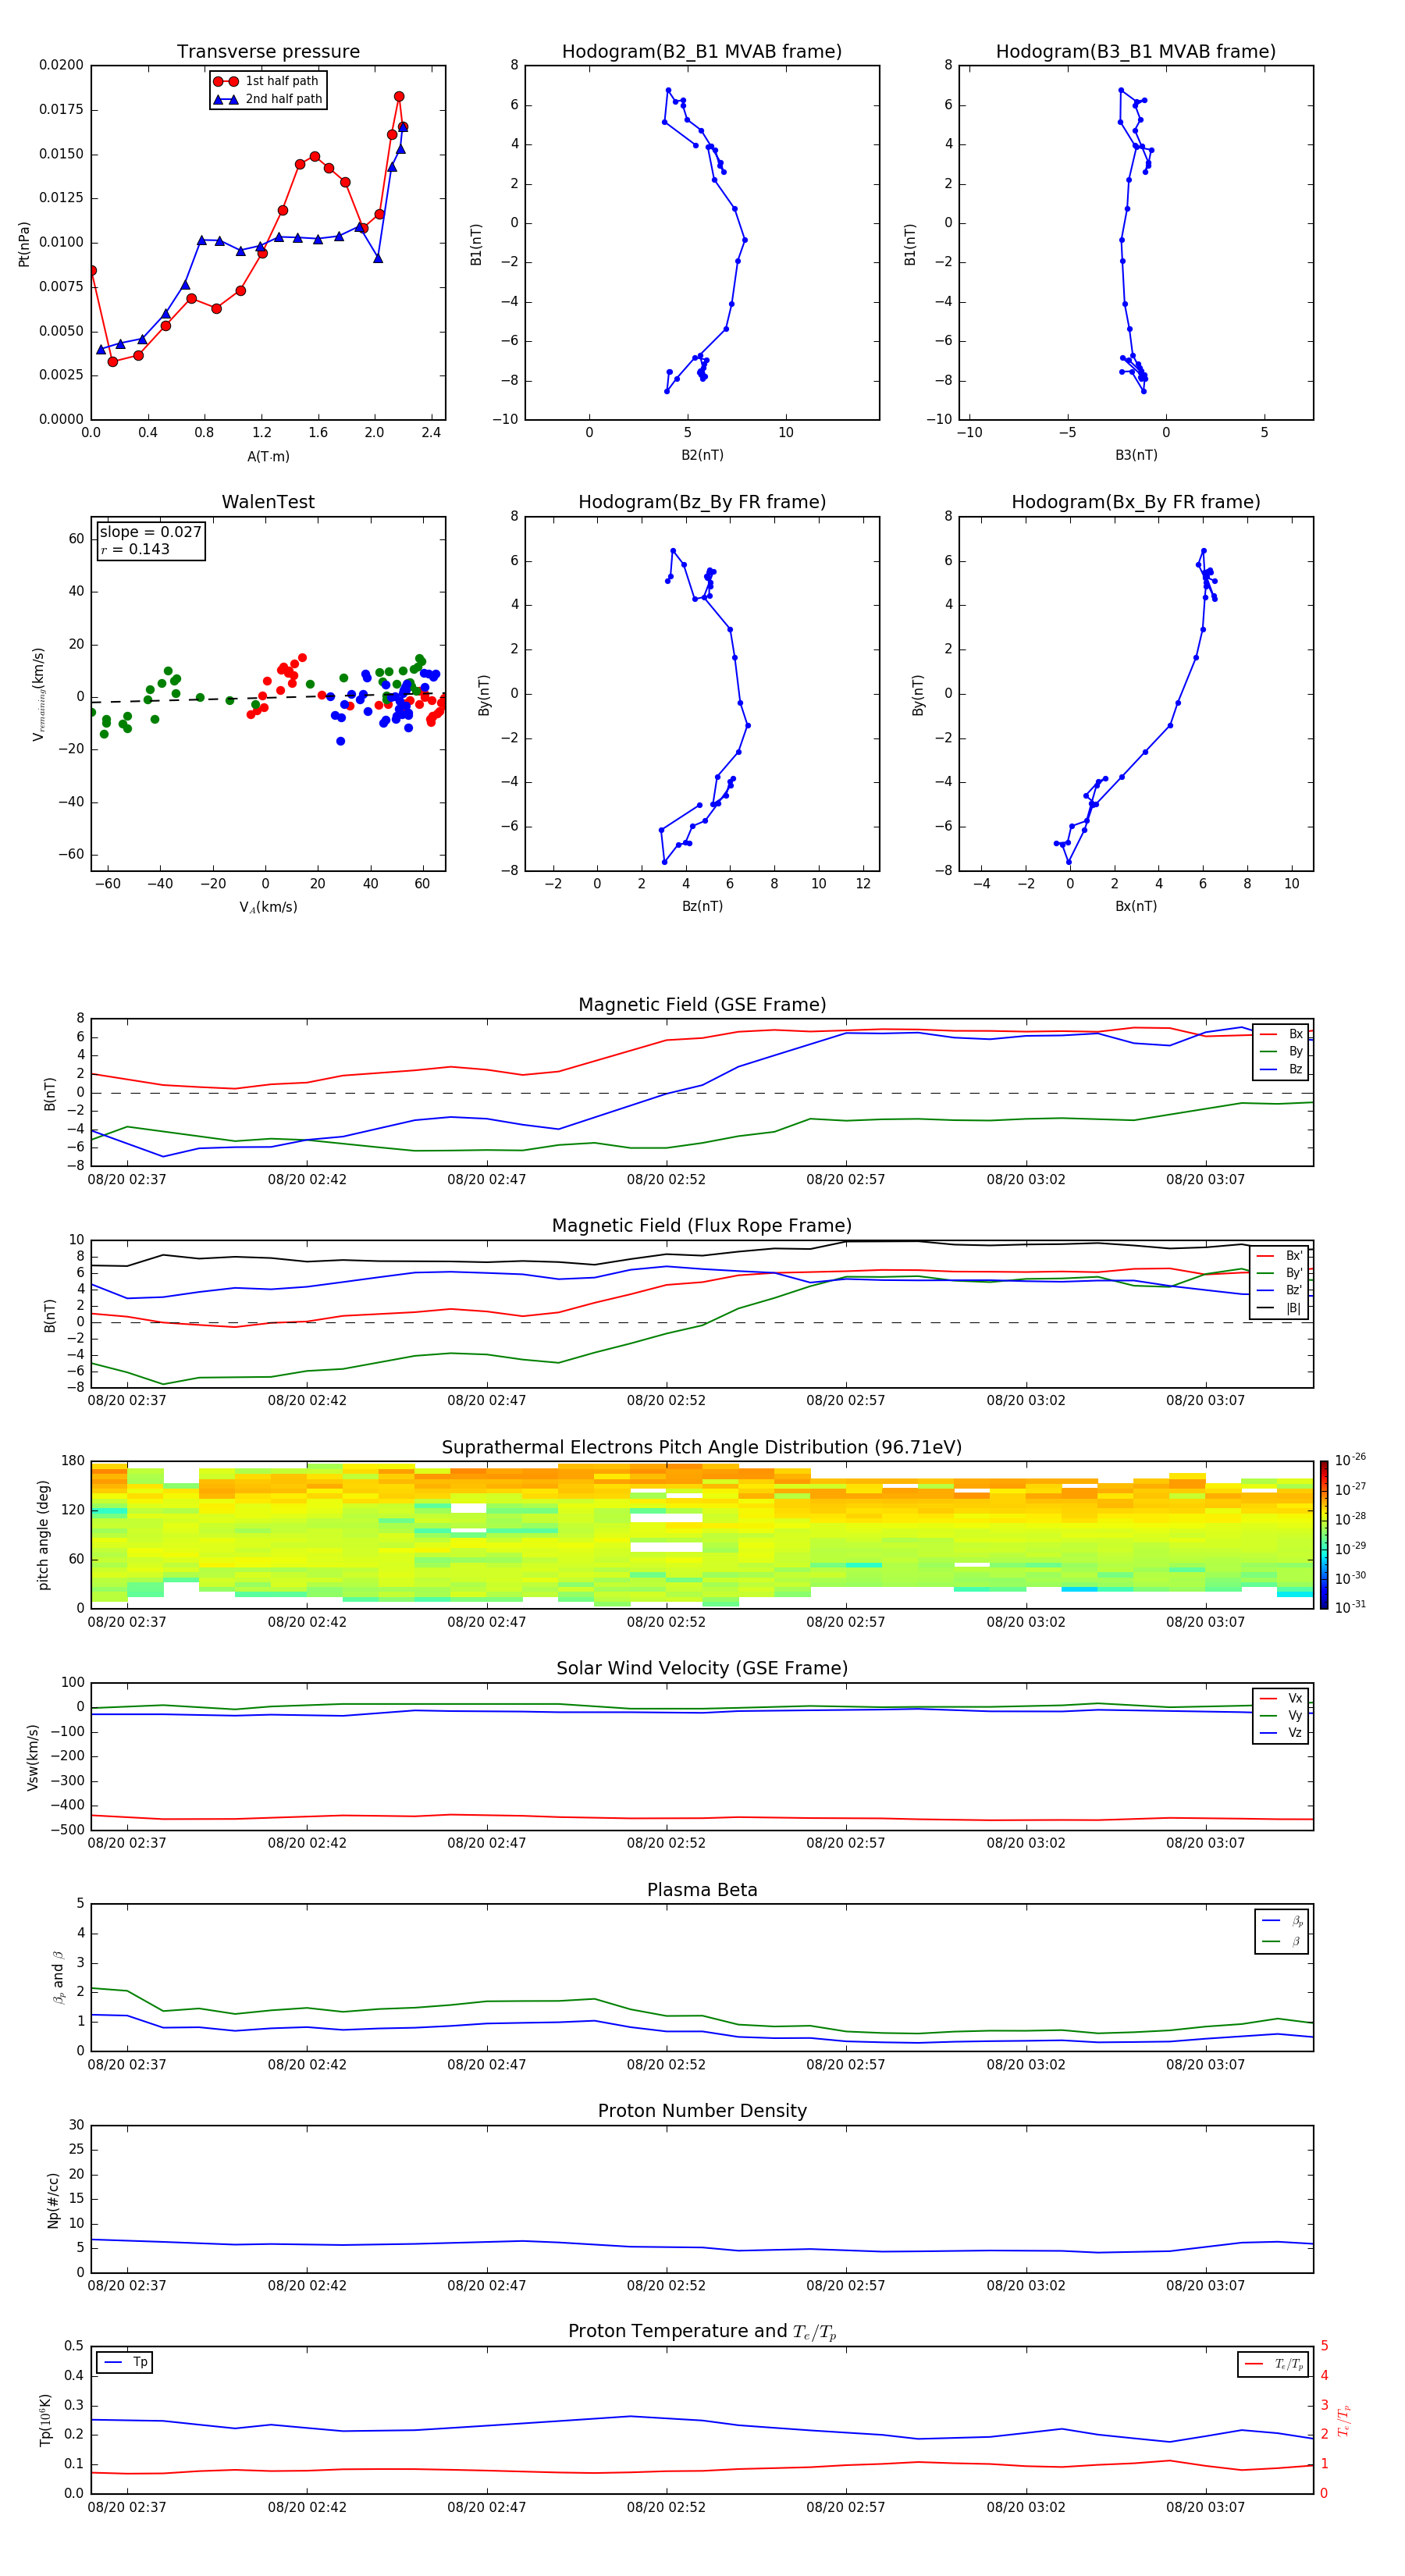Click the |B| entry in Flux Rope legend
Image resolution: width=1405 pixels, height=2576 pixels.
click(x=1280, y=1308)
